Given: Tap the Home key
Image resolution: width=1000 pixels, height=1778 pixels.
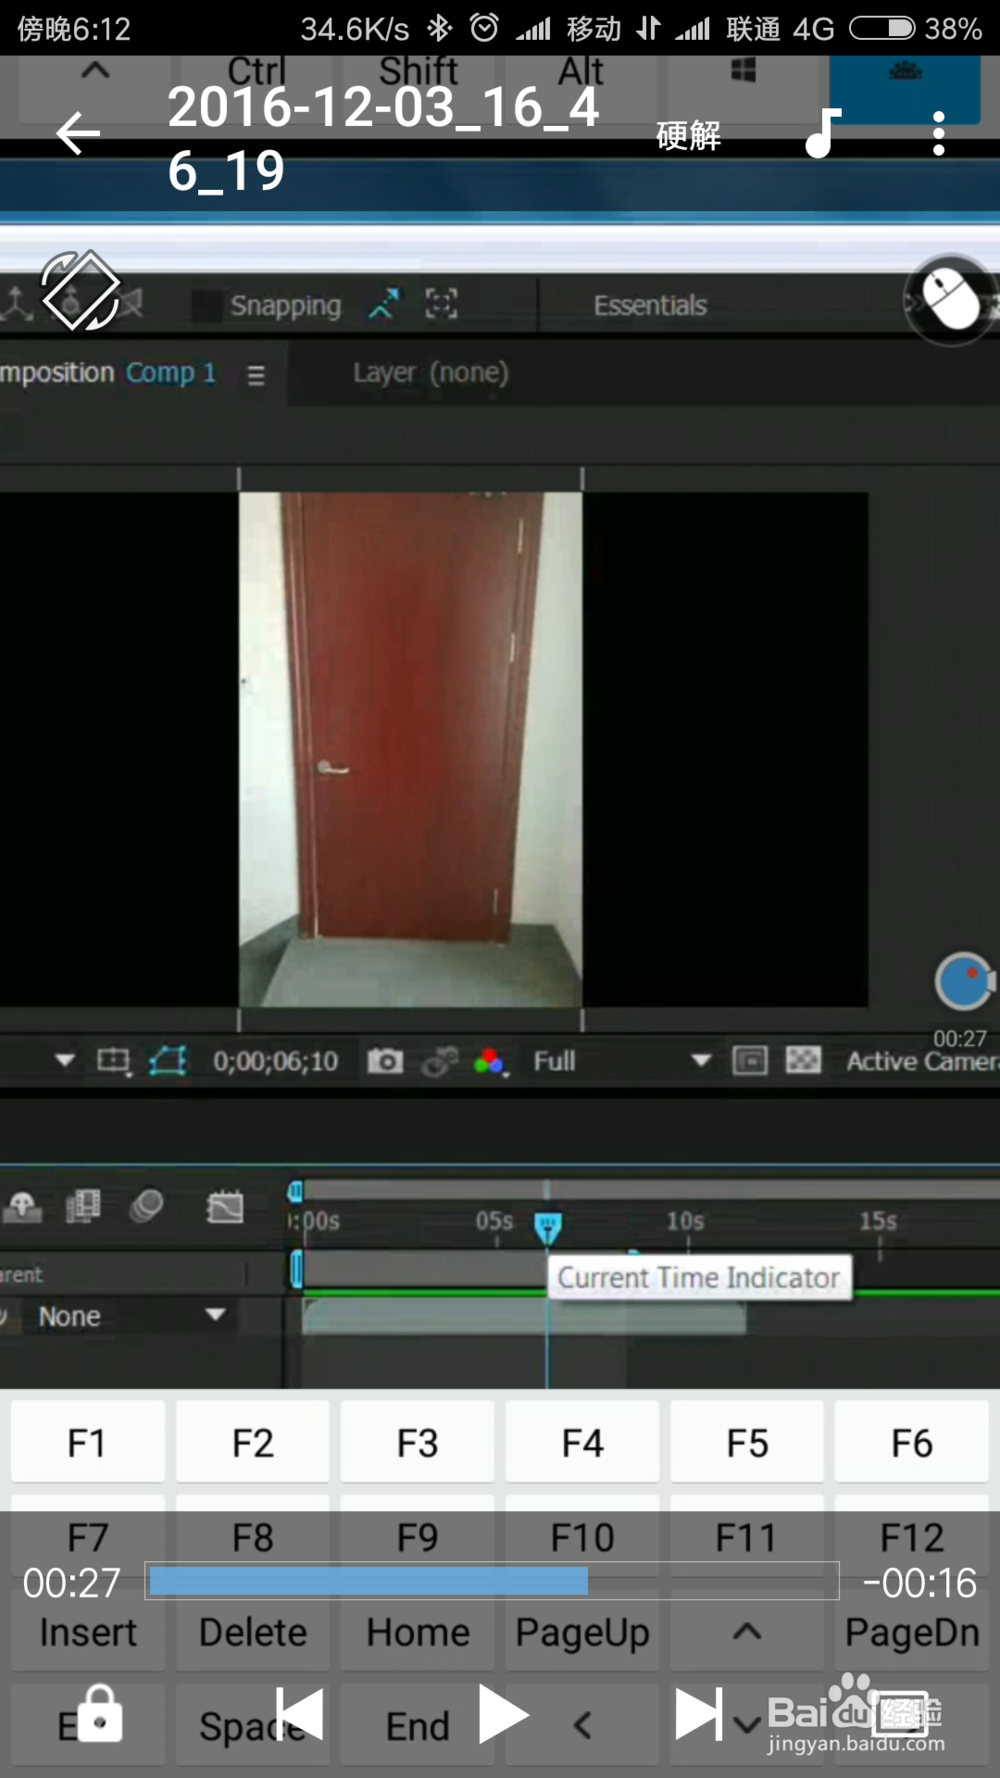Looking at the screenshot, I should [x=417, y=1632].
